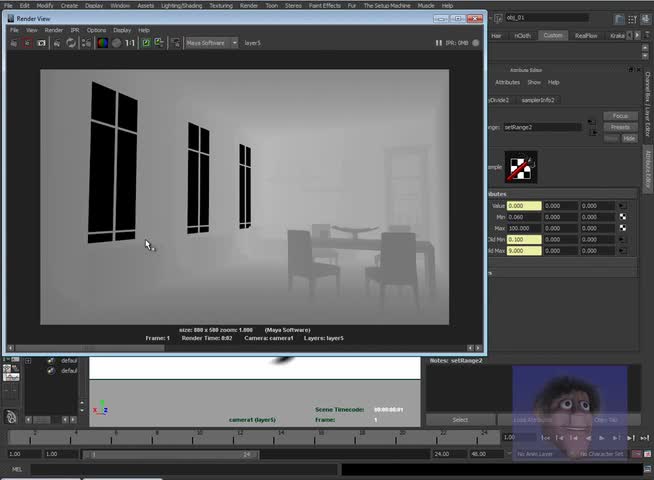Switch to the Custom shelf tab
The width and height of the screenshot is (654, 480).
553,35
